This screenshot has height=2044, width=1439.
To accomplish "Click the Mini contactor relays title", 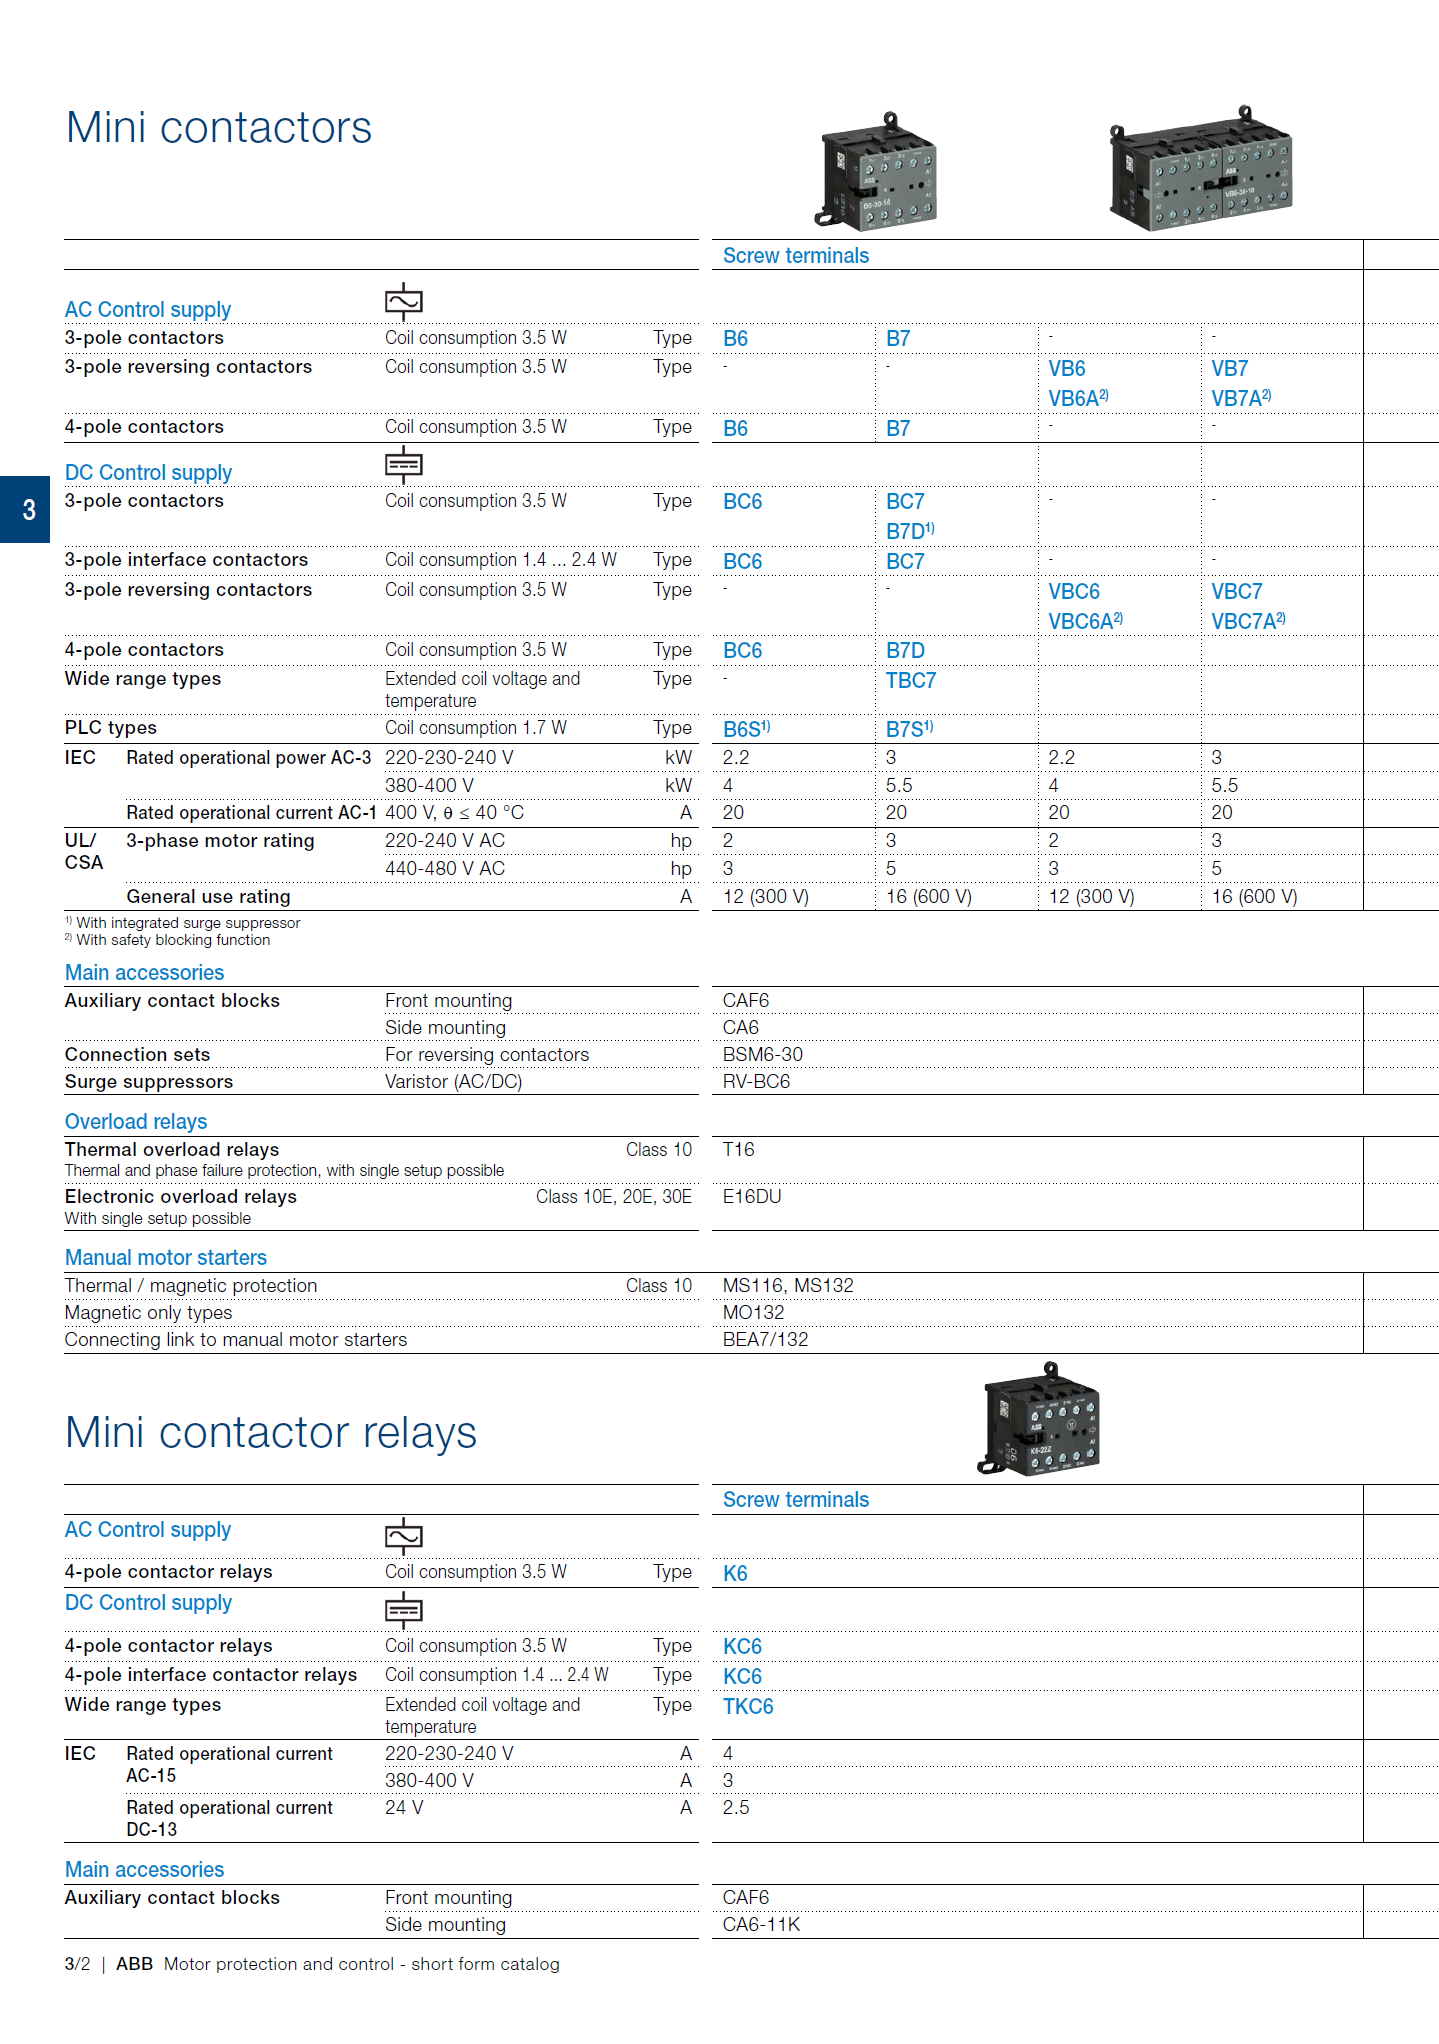I will [271, 1432].
